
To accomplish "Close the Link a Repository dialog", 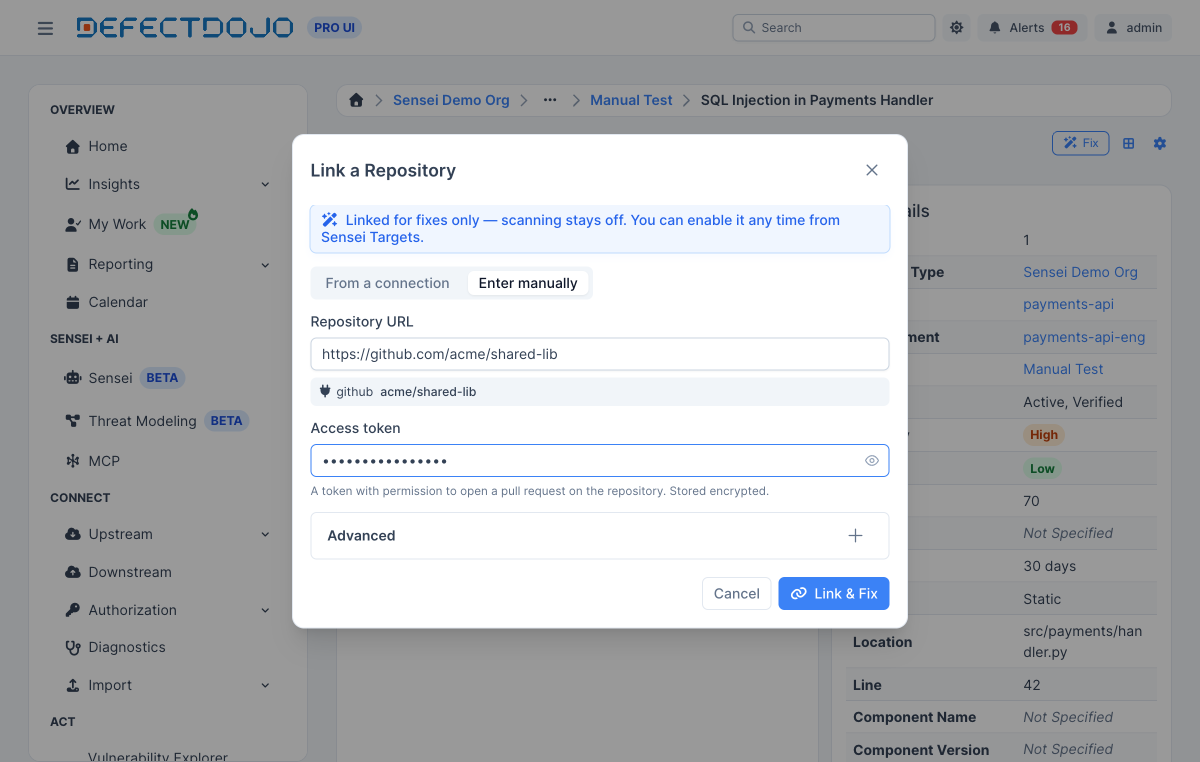I will click(x=872, y=170).
